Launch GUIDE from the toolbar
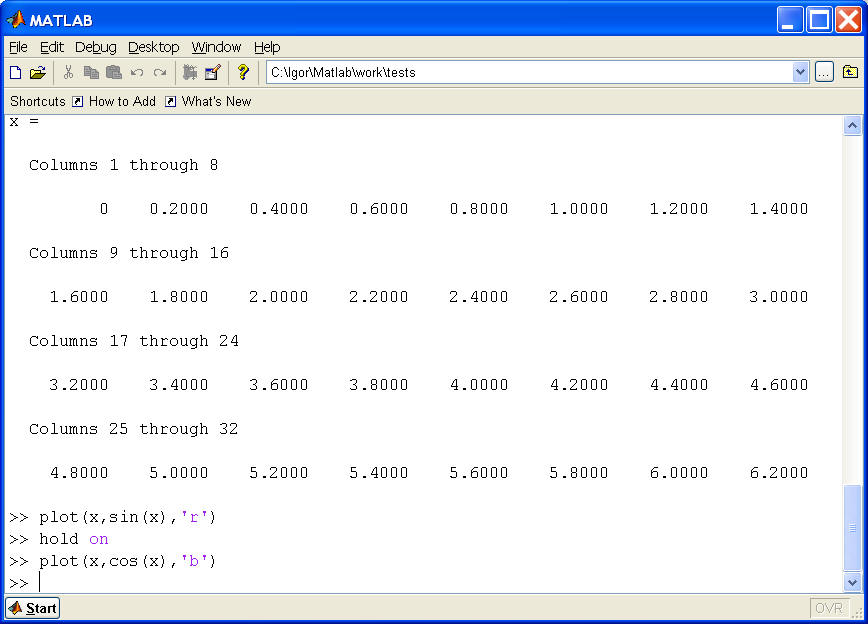The image size is (868, 624). tap(212, 72)
